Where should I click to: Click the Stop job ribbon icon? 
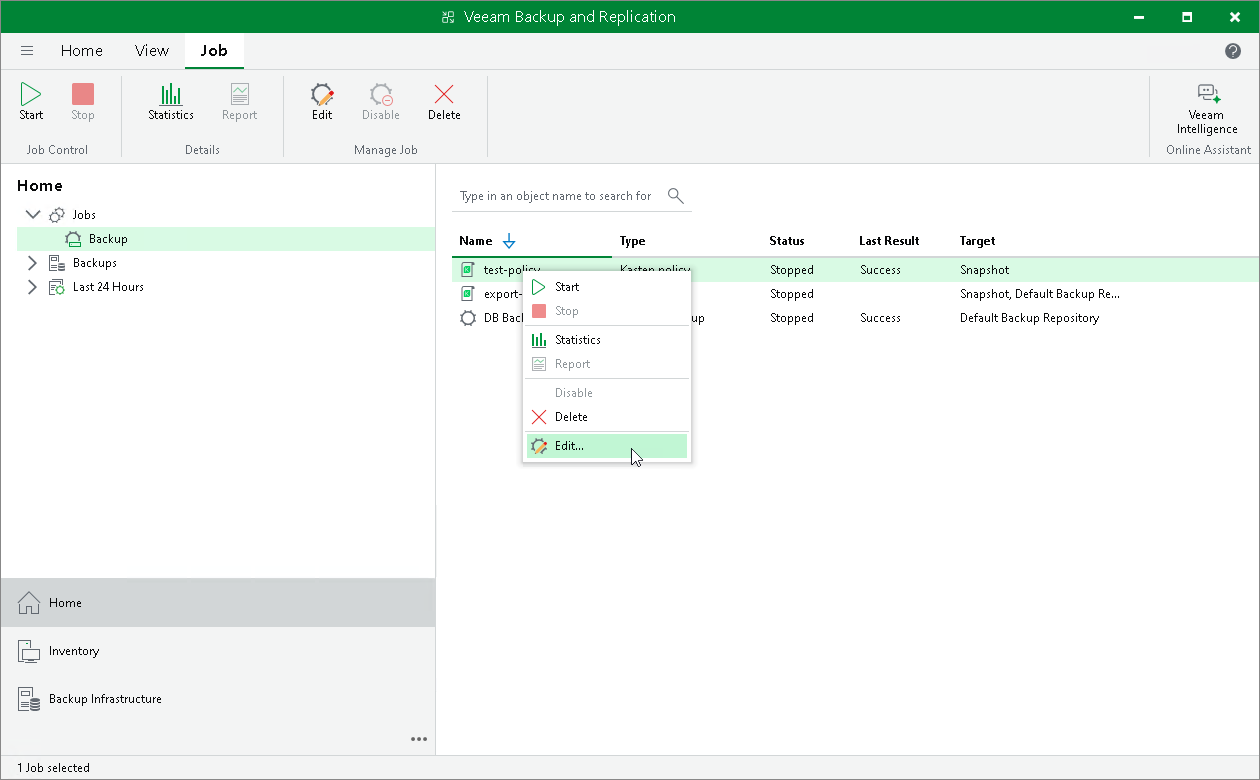83,95
